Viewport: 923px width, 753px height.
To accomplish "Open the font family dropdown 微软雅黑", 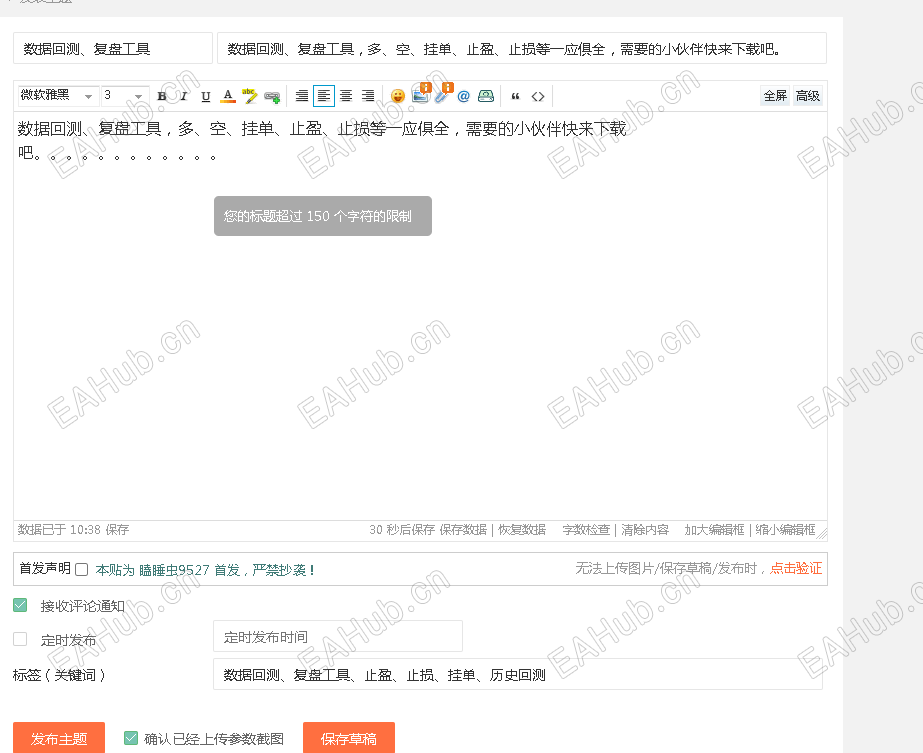I will pos(57,95).
